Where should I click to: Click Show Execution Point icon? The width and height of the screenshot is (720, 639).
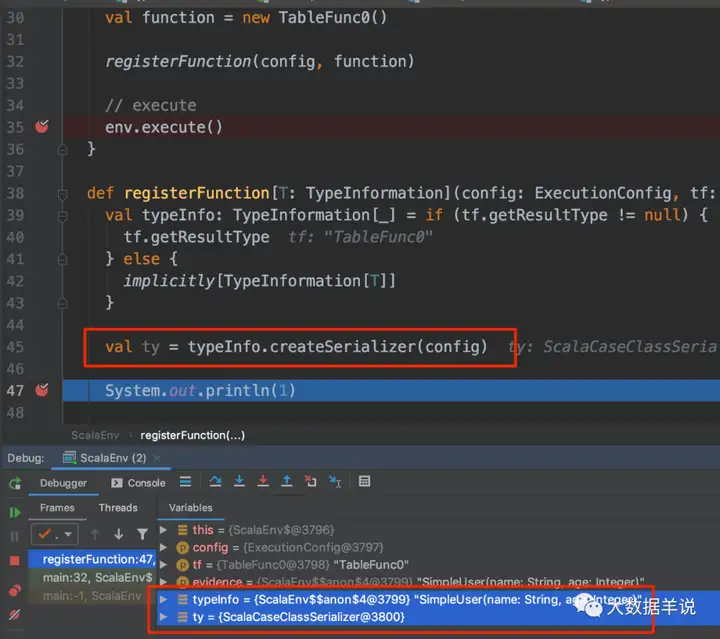pyautogui.click(x=186, y=482)
